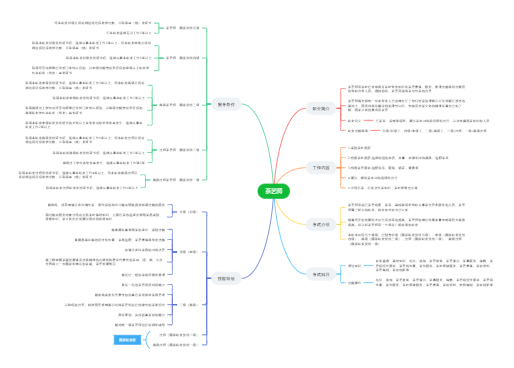This screenshot has width=514, height=368.
Task: Click the 高级茶艺师 国家资格三级 subtopic under 报考条件
Action: pyautogui.click(x=179, y=105)
